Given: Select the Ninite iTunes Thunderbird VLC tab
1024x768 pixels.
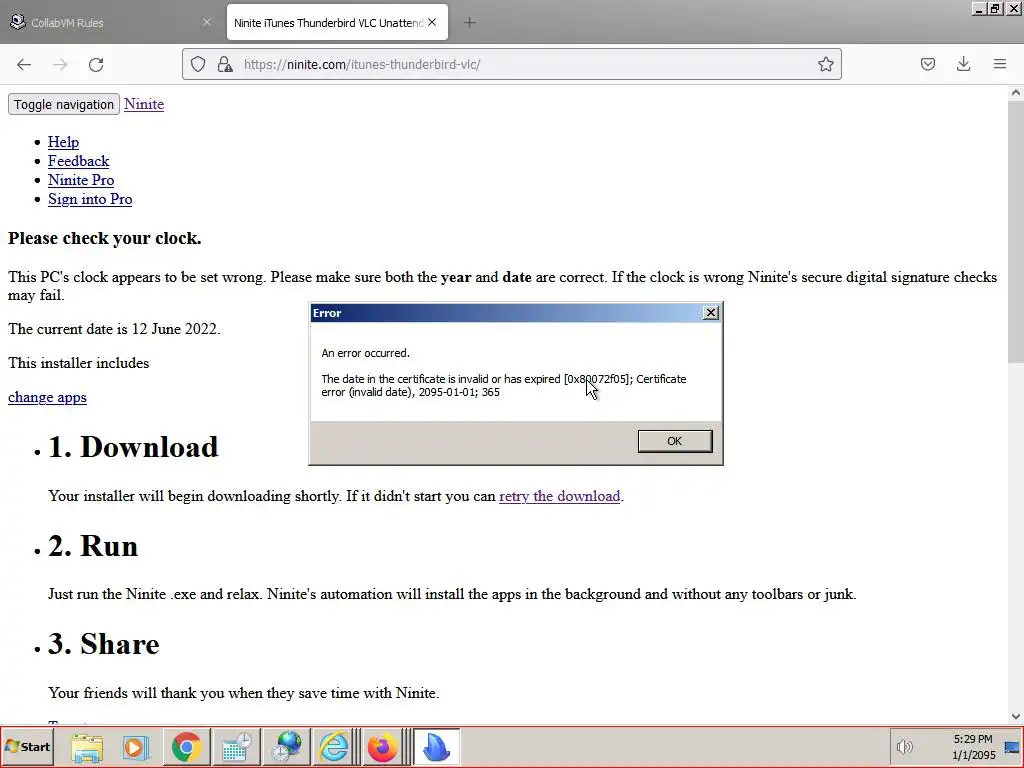Looking at the screenshot, I should tap(337, 23).
